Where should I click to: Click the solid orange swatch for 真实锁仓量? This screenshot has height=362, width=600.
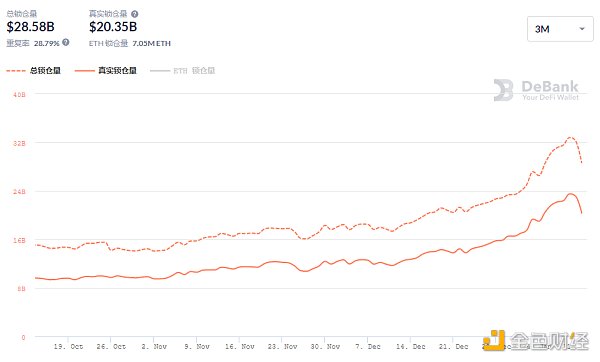85,71
